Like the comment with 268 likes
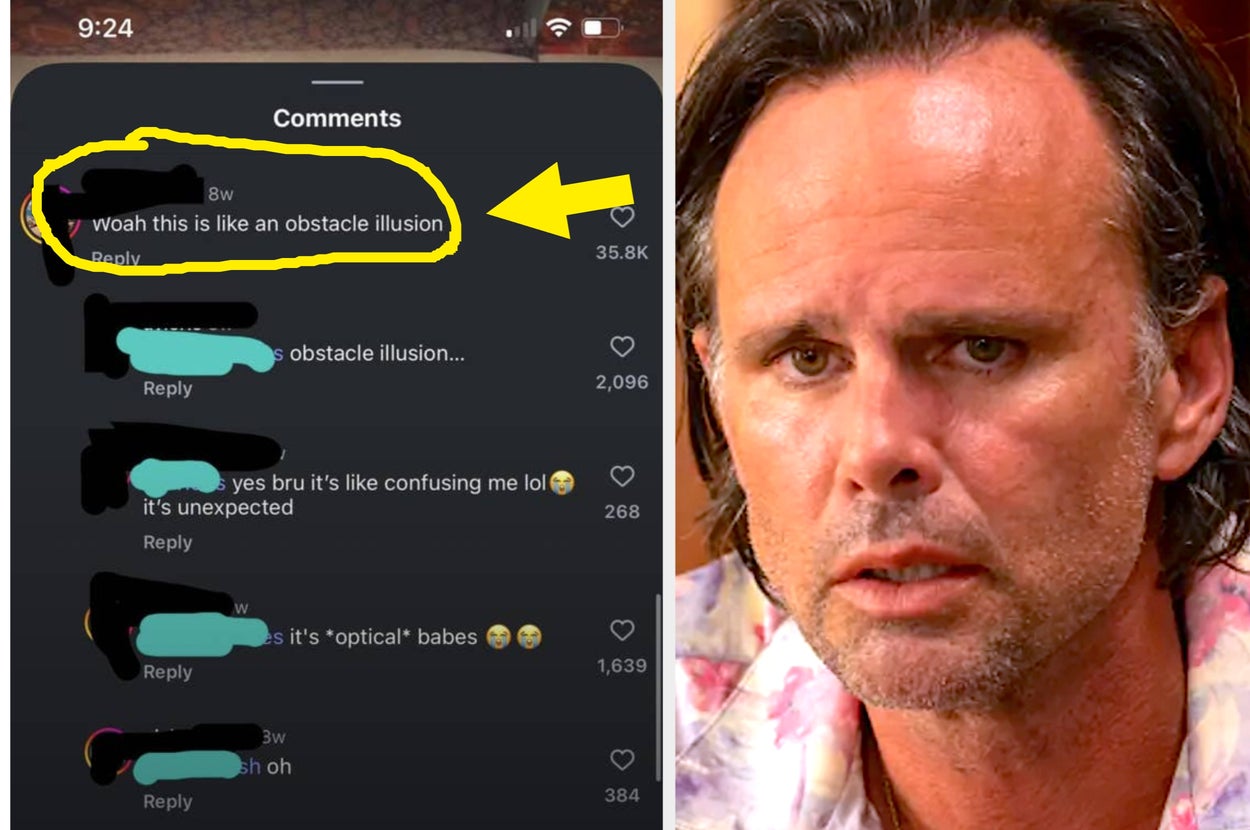The width and height of the screenshot is (1250, 830). click(622, 477)
